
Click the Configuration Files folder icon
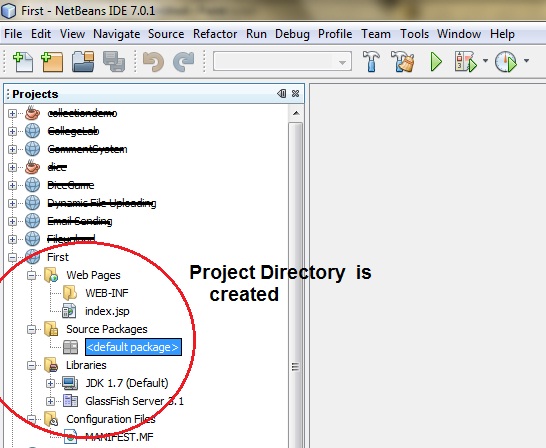click(x=51, y=419)
